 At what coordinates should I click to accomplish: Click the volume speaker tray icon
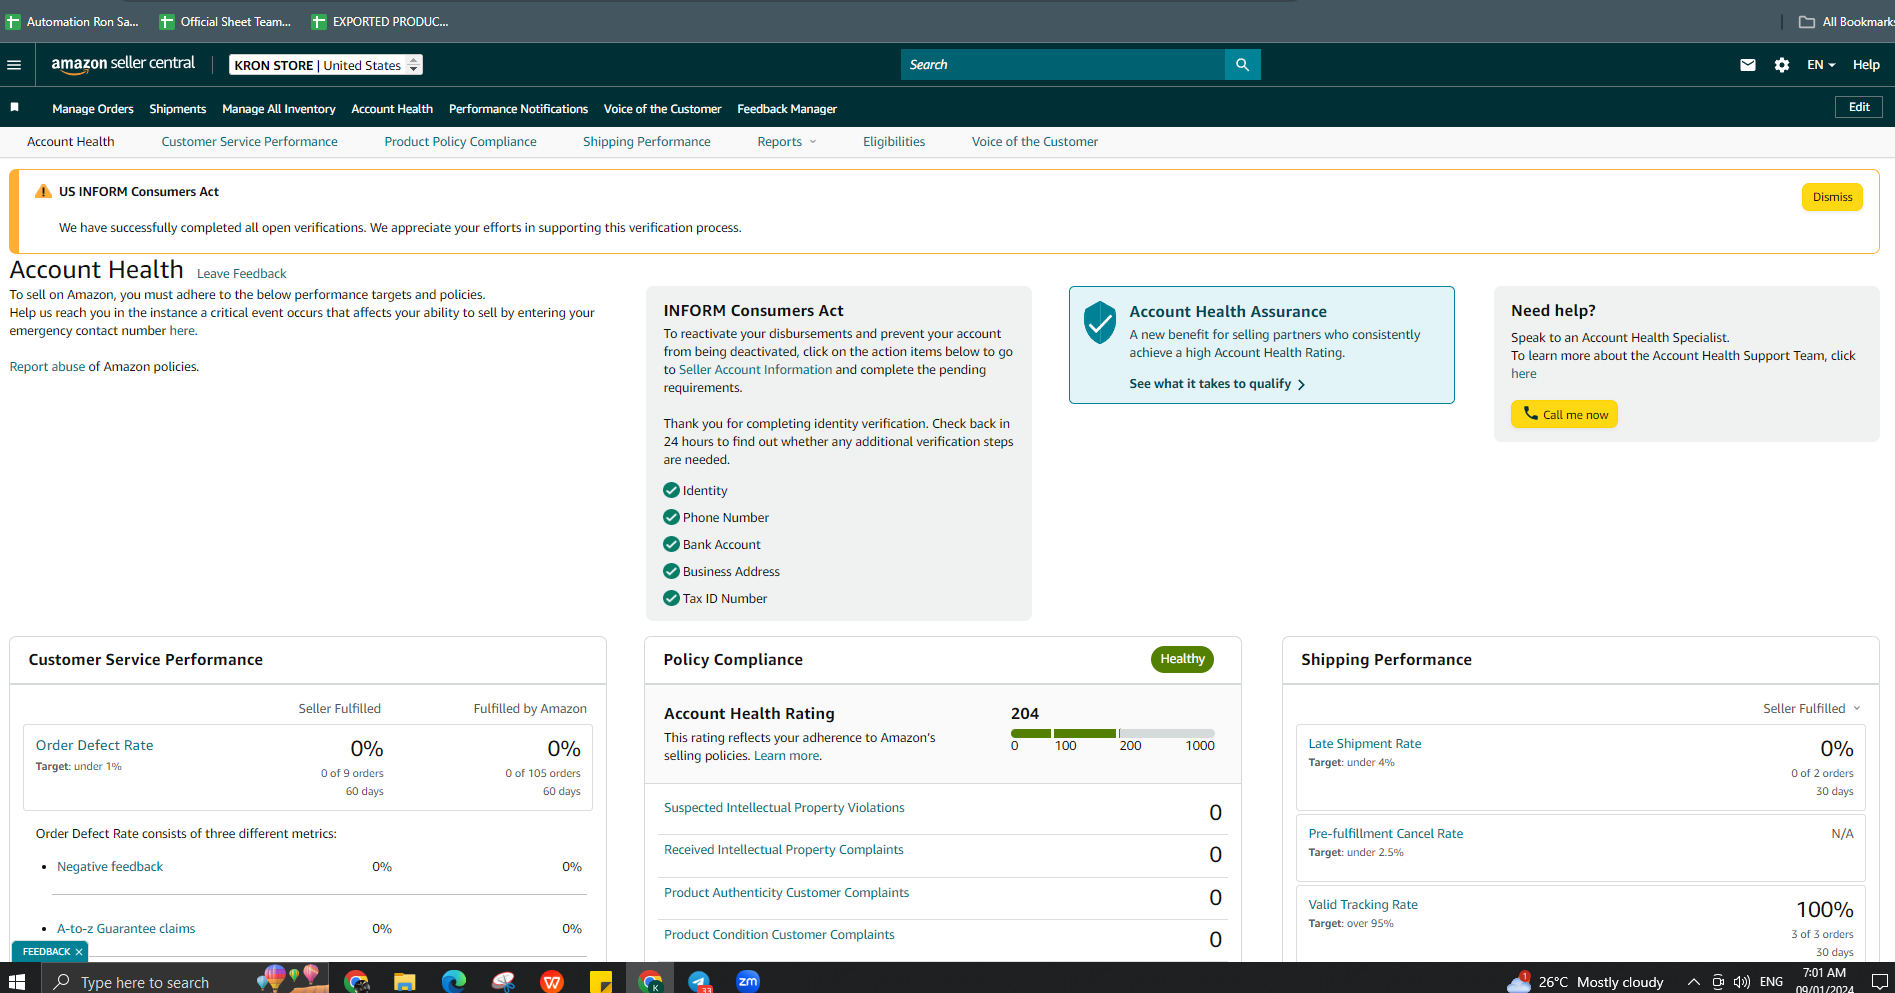(1742, 982)
